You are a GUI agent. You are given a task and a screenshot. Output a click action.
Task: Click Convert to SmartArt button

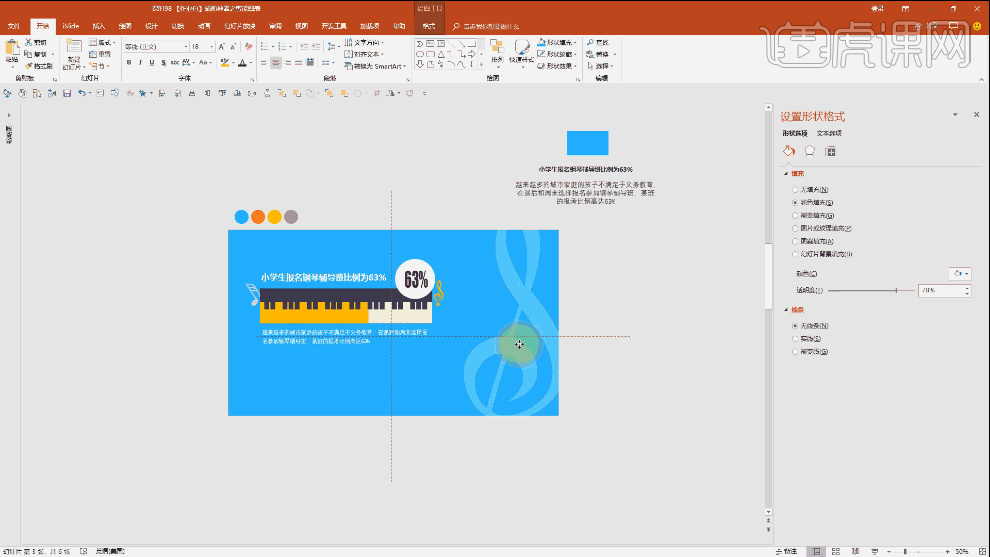coord(375,66)
